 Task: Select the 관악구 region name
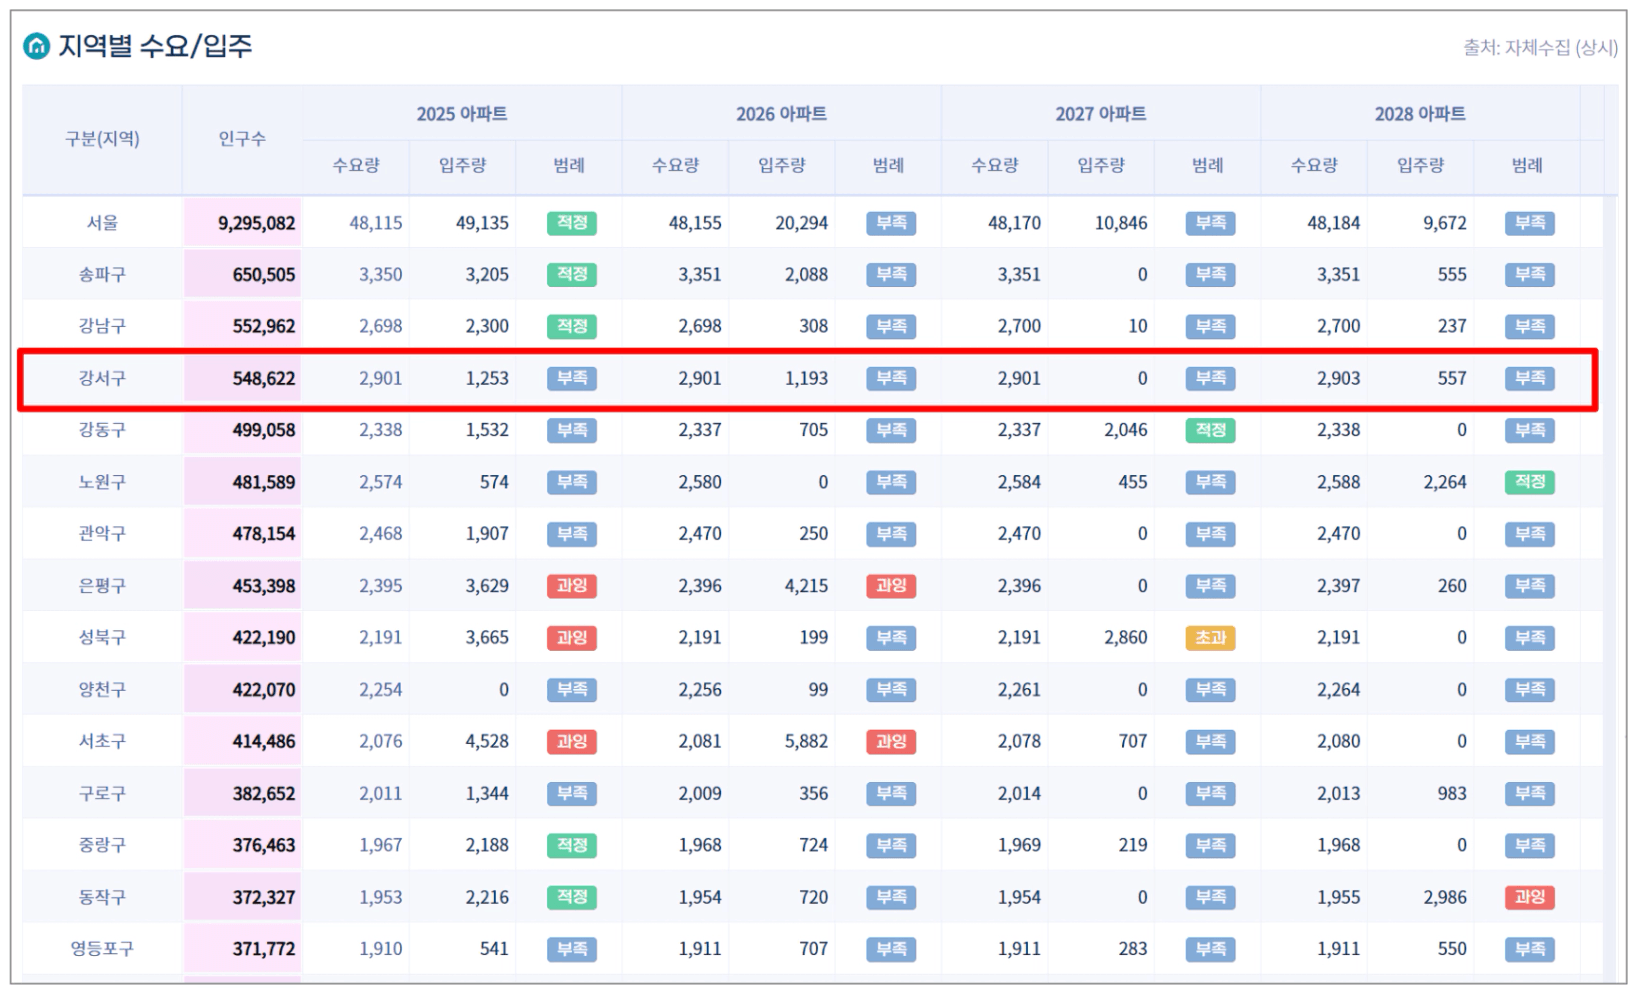102,534
